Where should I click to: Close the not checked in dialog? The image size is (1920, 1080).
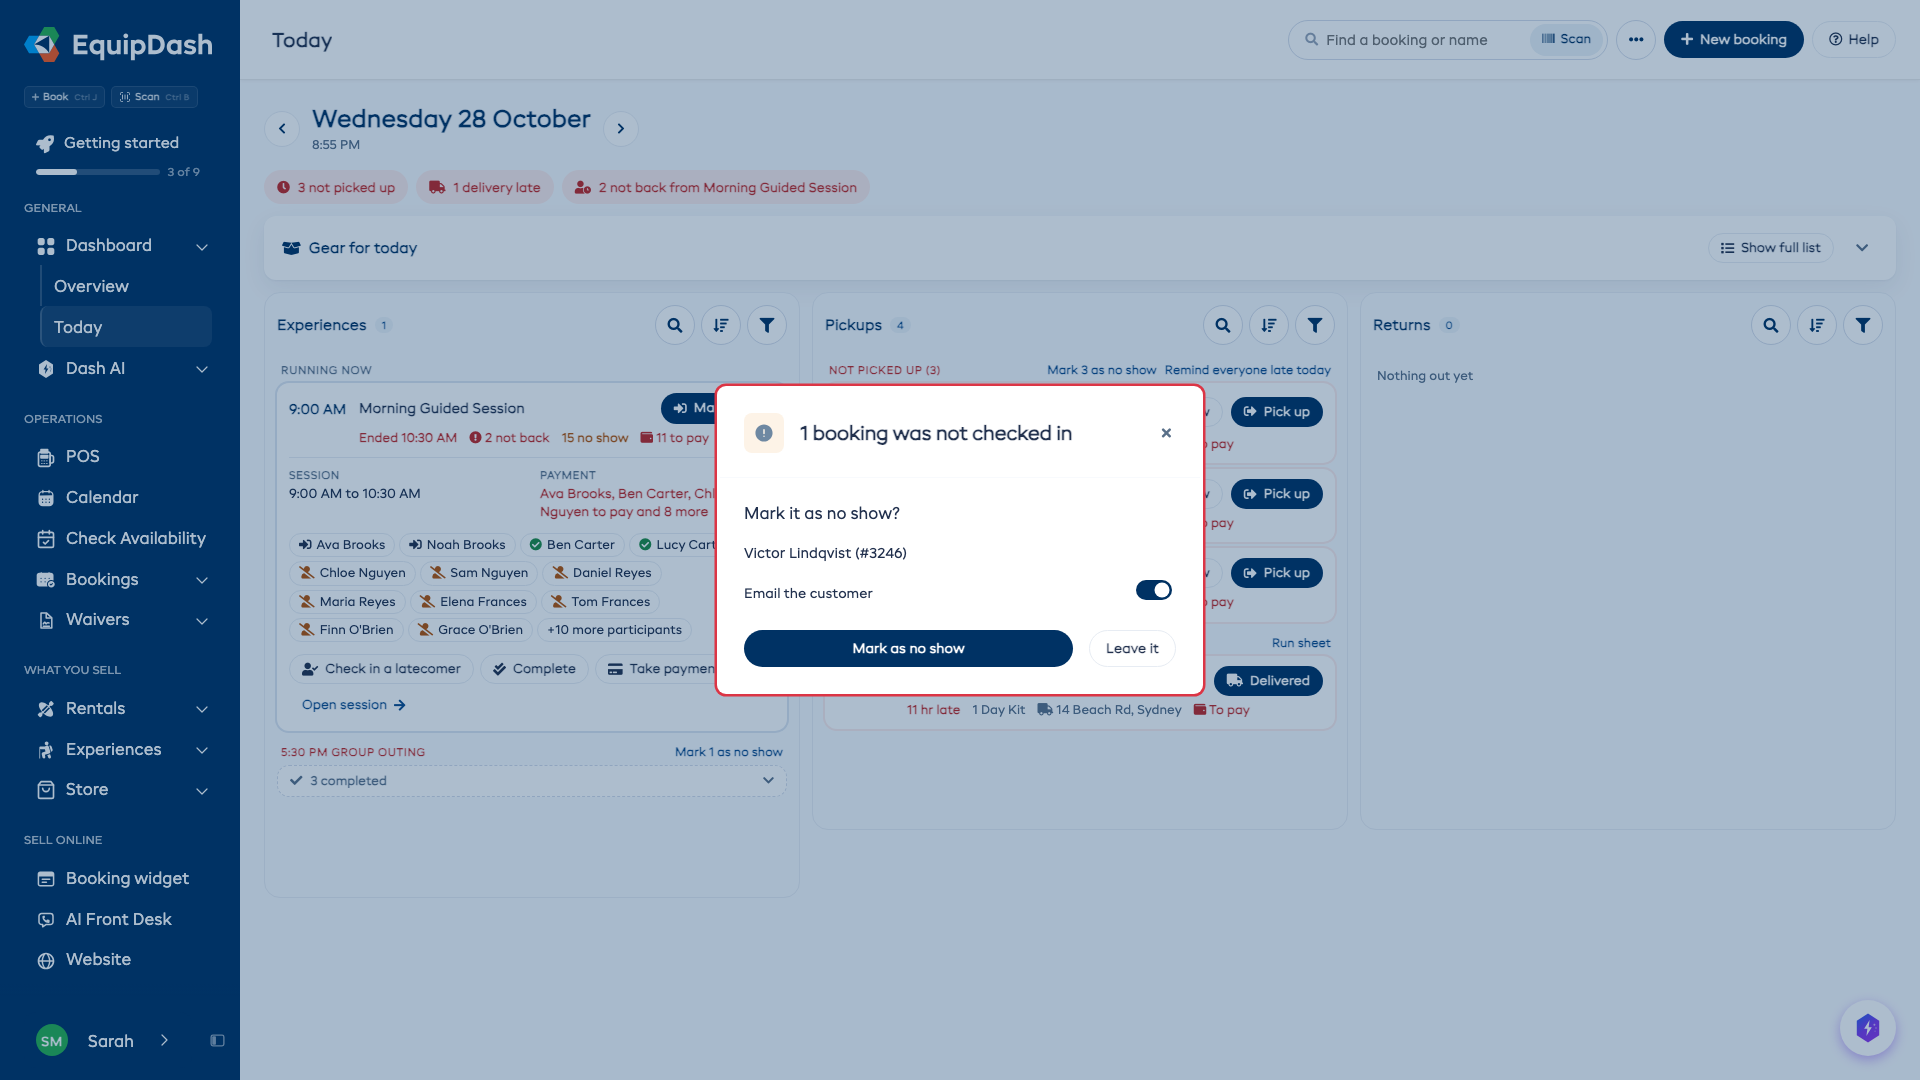point(1166,433)
